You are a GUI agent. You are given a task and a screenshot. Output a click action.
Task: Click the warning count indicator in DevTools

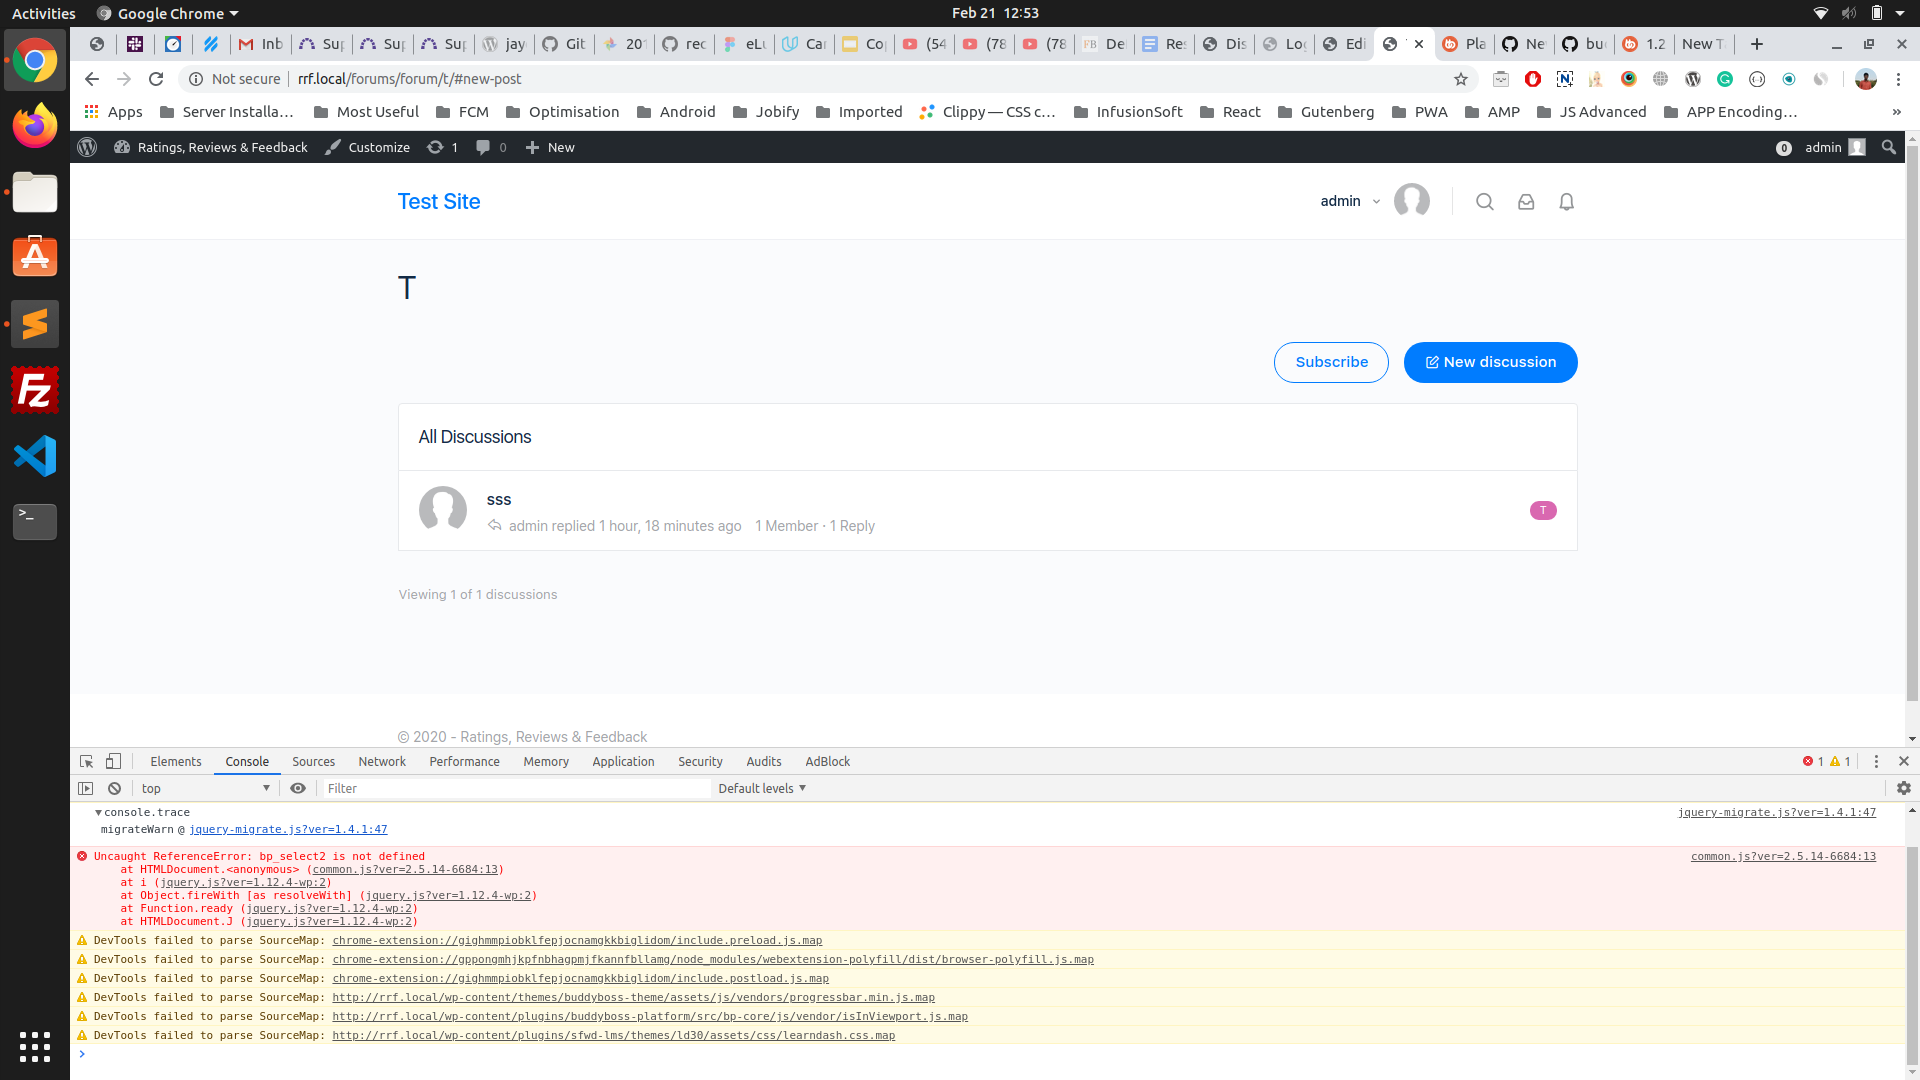tap(1838, 761)
